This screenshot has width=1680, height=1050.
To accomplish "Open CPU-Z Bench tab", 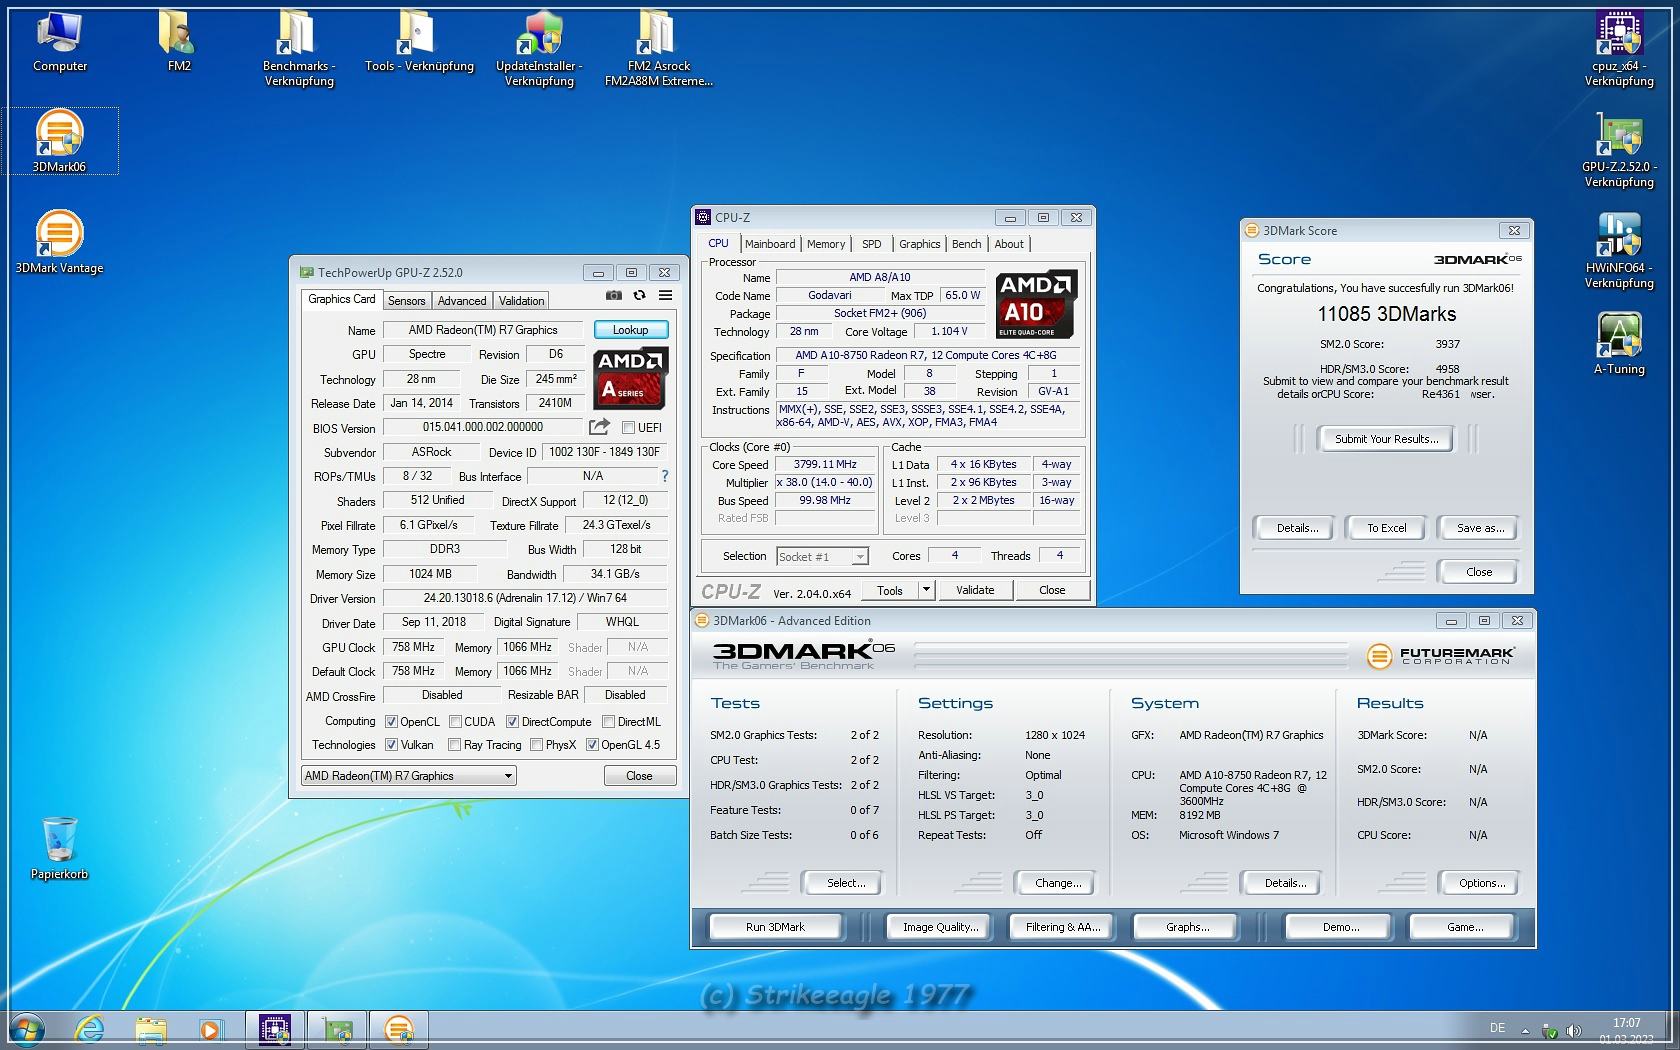I will (966, 244).
